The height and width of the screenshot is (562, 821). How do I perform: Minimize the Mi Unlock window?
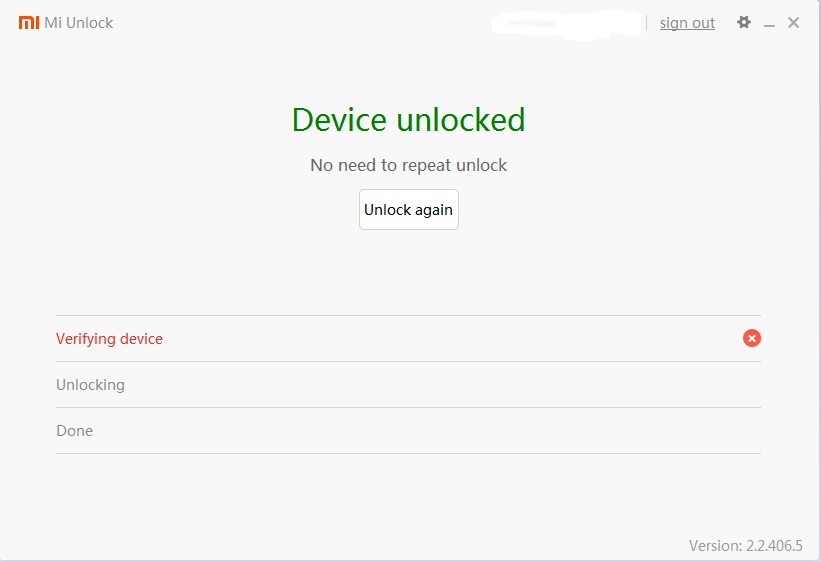coord(769,23)
